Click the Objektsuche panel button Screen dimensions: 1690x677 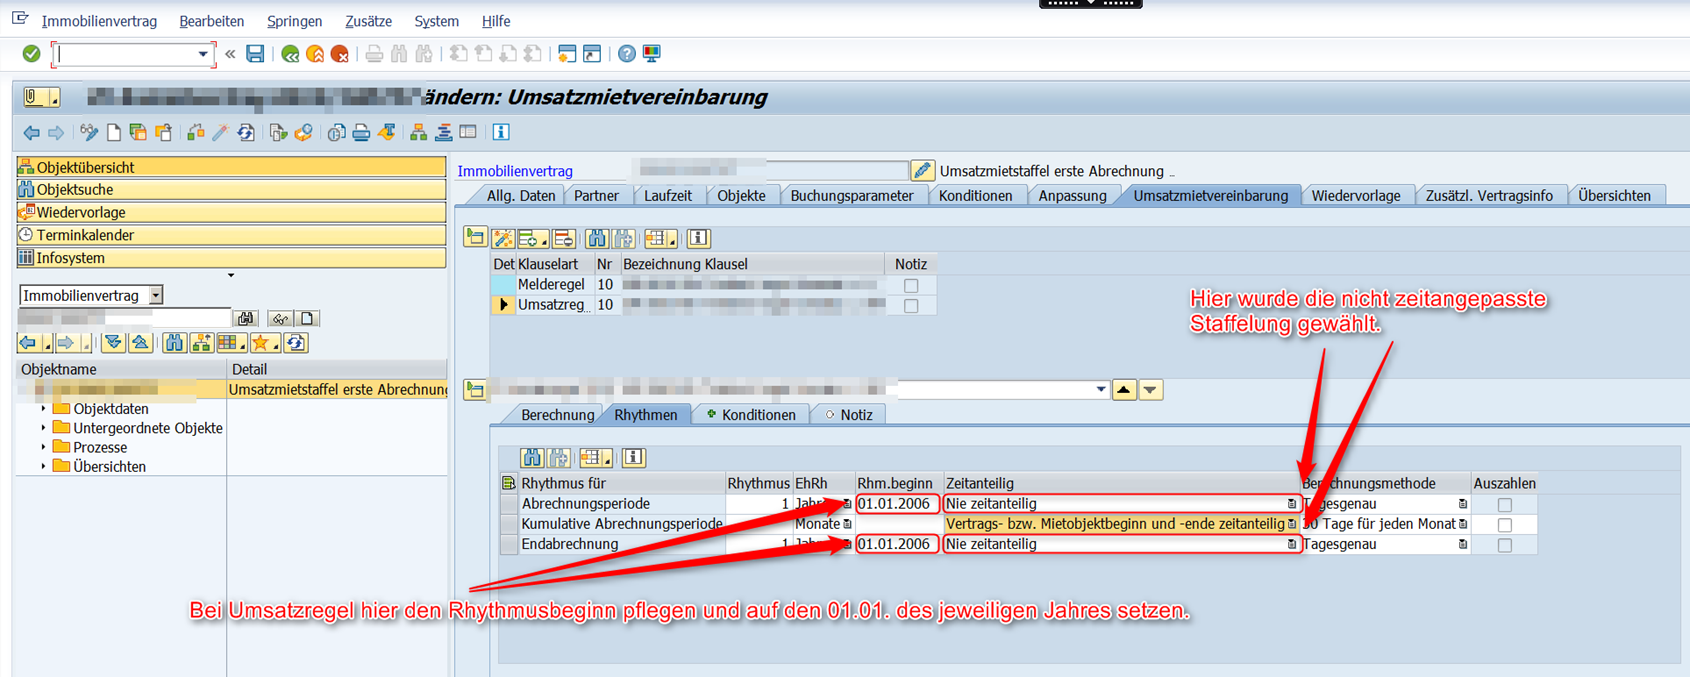231,190
